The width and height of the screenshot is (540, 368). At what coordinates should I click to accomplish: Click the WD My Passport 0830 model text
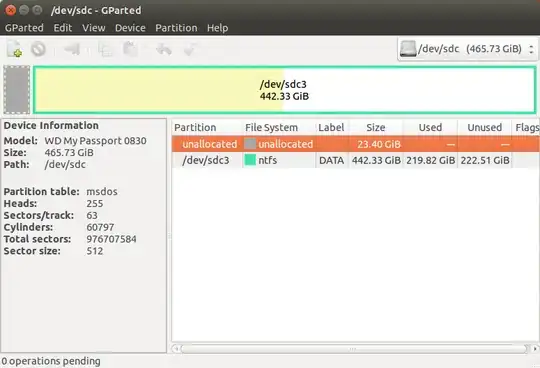95,141
